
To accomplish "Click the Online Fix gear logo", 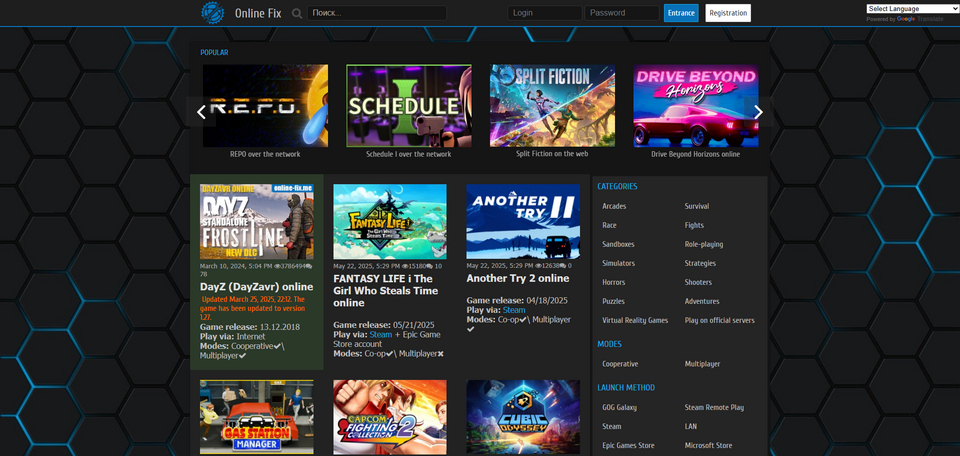I will coord(213,13).
